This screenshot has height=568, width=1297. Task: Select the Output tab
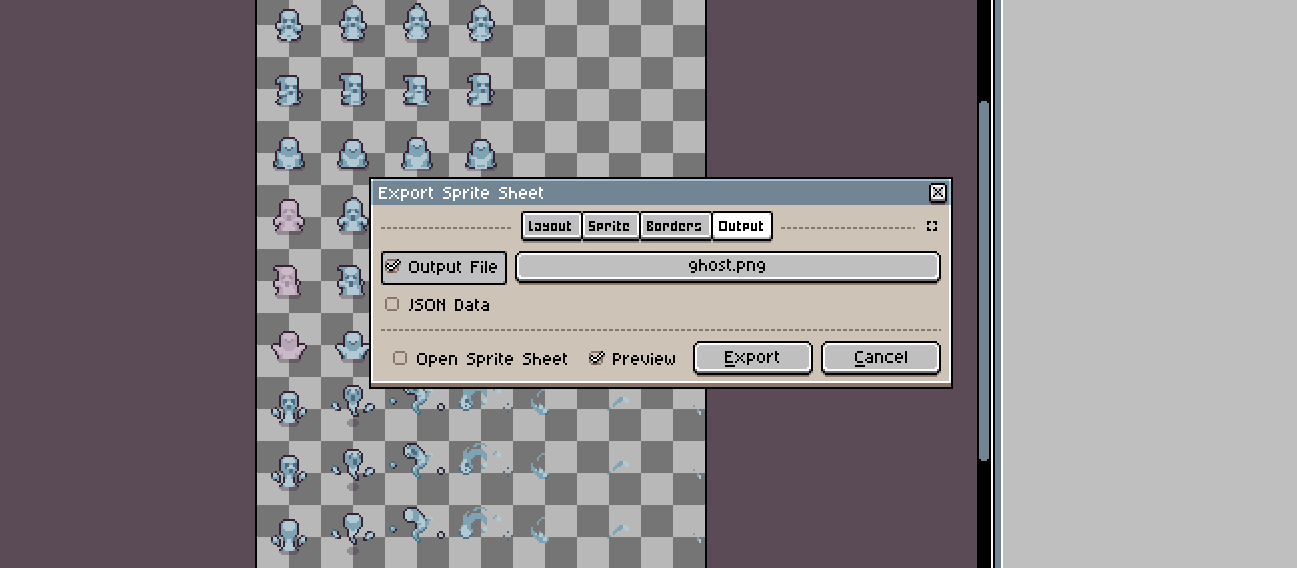pyautogui.click(x=741, y=226)
